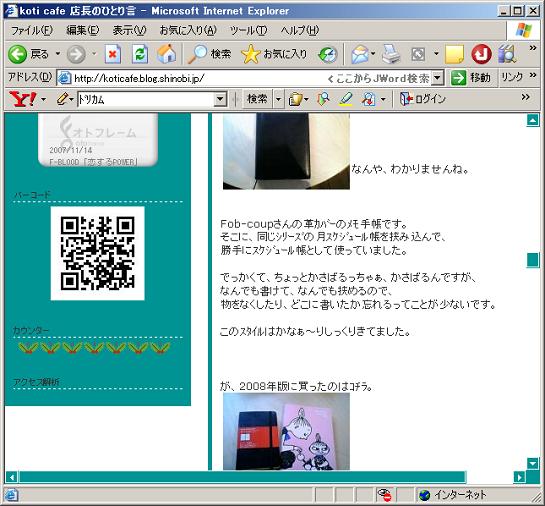Viewport: 545px width, 506px height.
Task: Expand the Yahoo! logo dropdown arrow
Action: click(x=43, y=100)
